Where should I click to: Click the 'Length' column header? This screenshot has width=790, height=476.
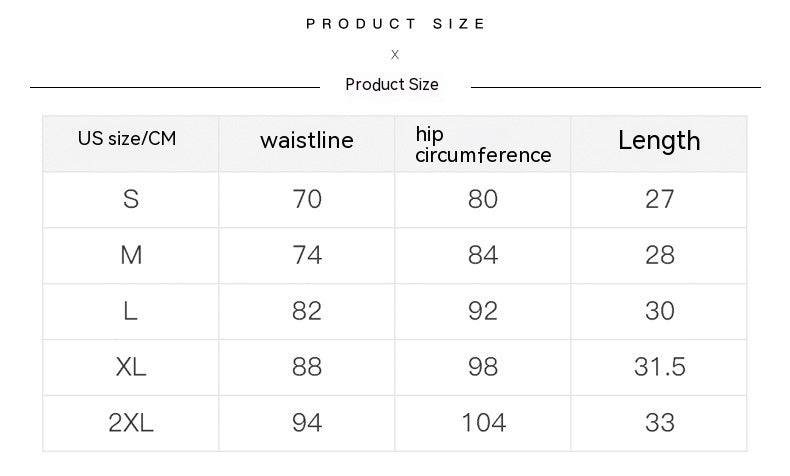click(659, 141)
